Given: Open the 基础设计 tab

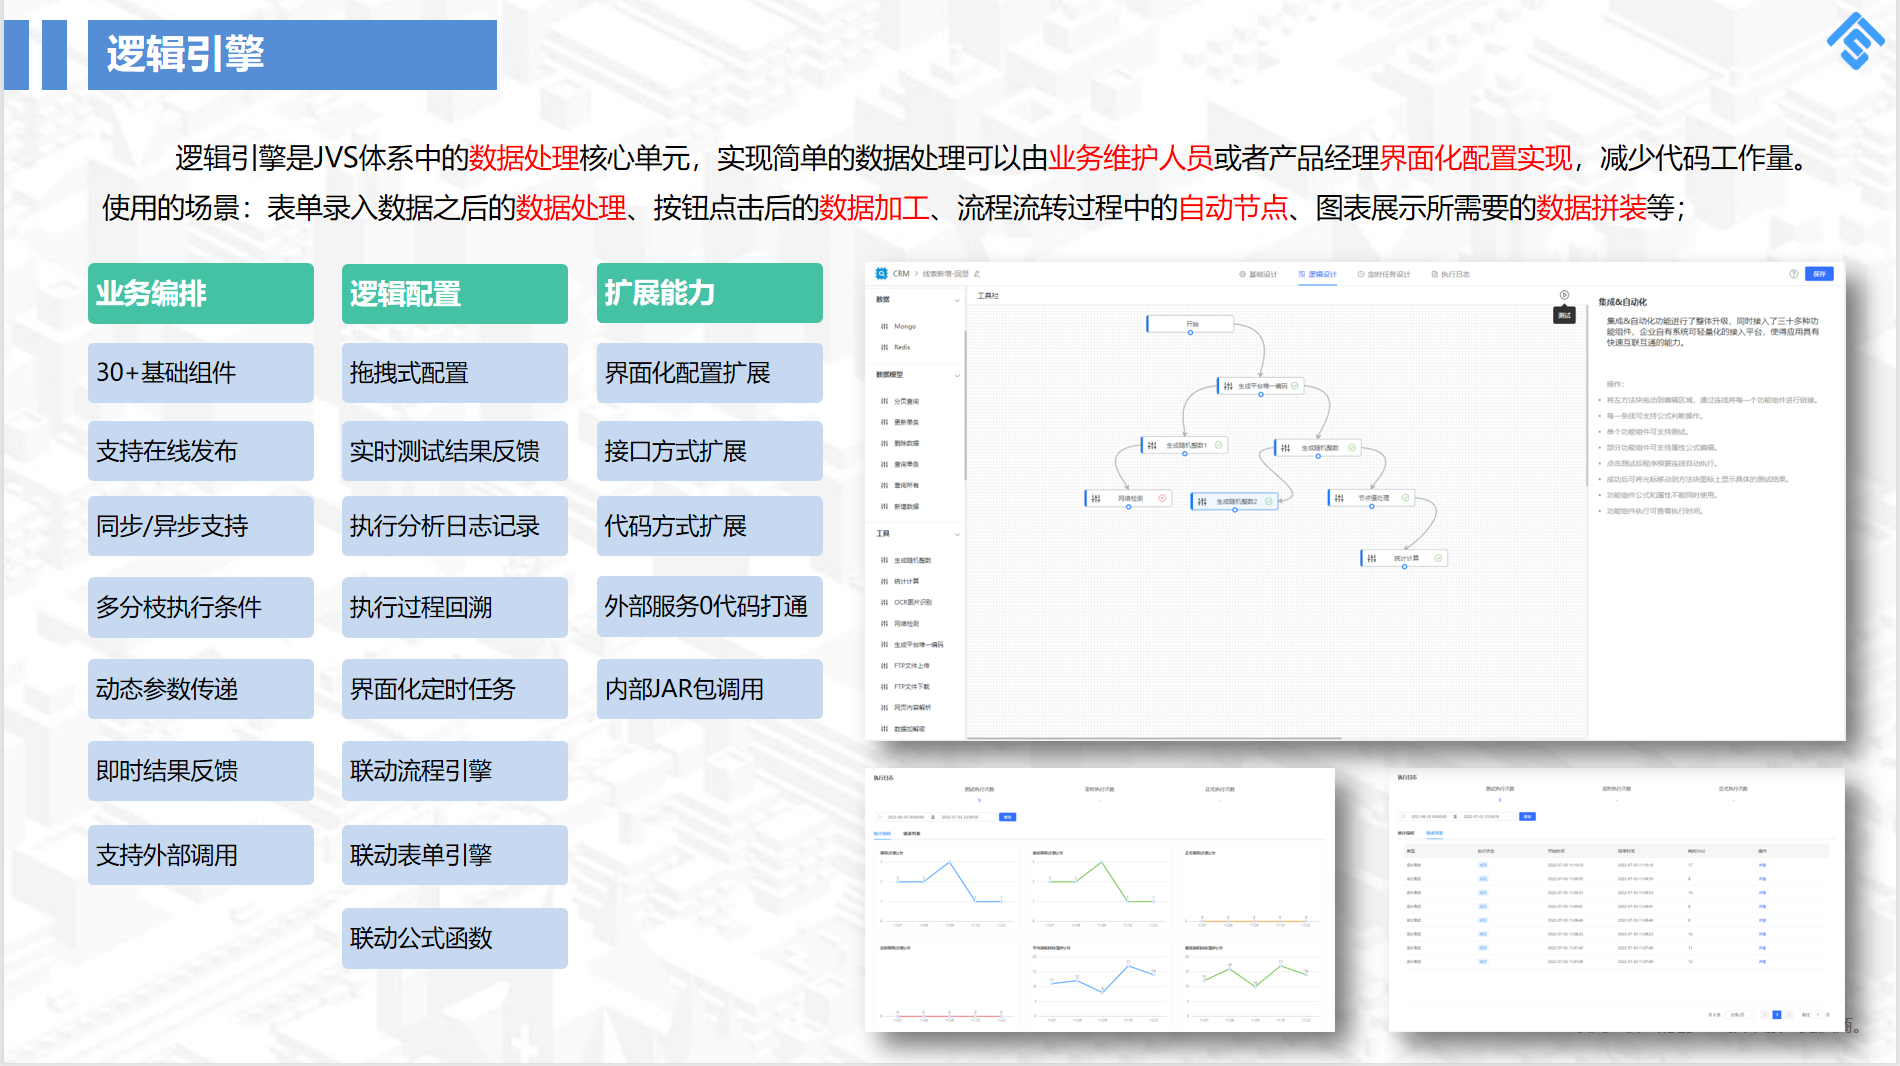Looking at the screenshot, I should pyautogui.click(x=1258, y=274).
